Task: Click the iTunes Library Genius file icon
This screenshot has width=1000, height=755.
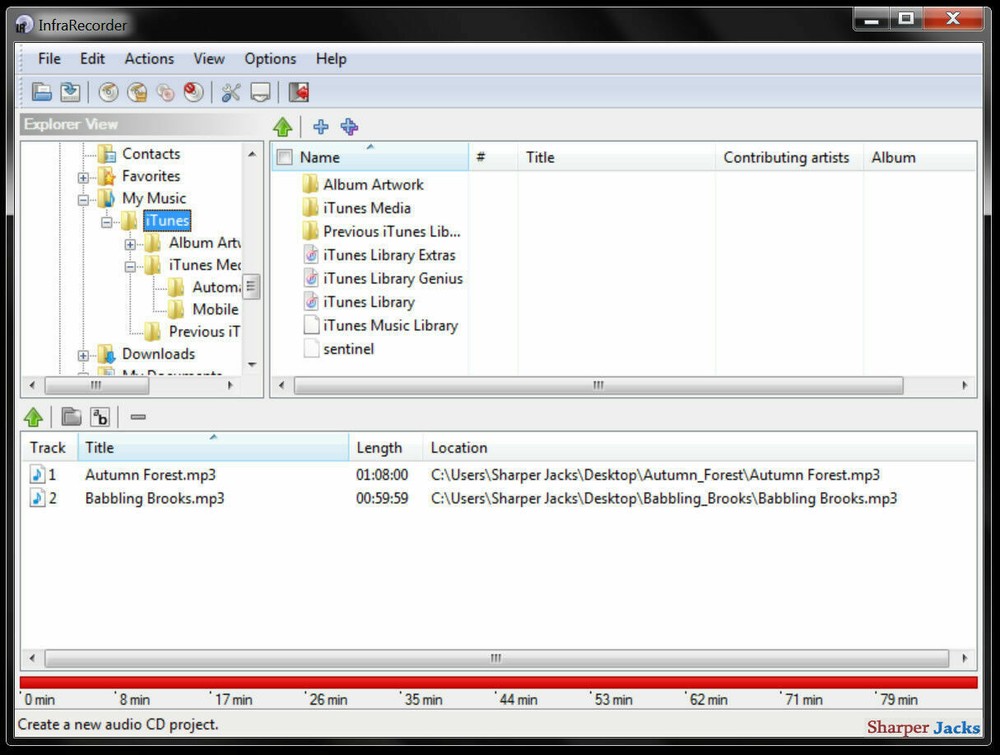Action: pos(311,278)
